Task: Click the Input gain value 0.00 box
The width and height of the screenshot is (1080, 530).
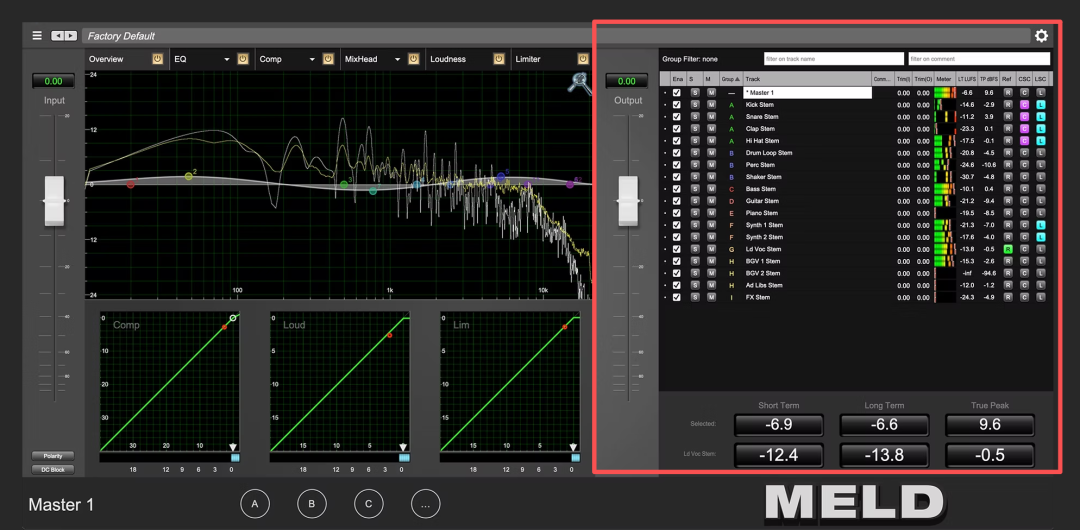Action: [54, 81]
